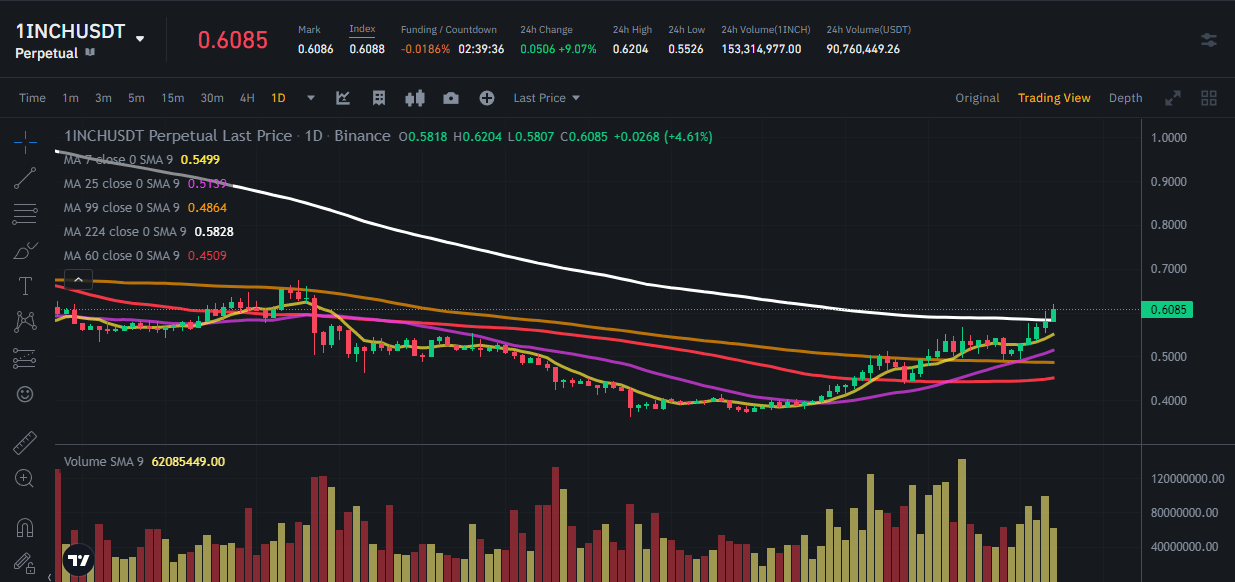Click the MA 99 indicator legend
Image resolution: width=1235 pixels, height=582 pixels.
click(145, 208)
